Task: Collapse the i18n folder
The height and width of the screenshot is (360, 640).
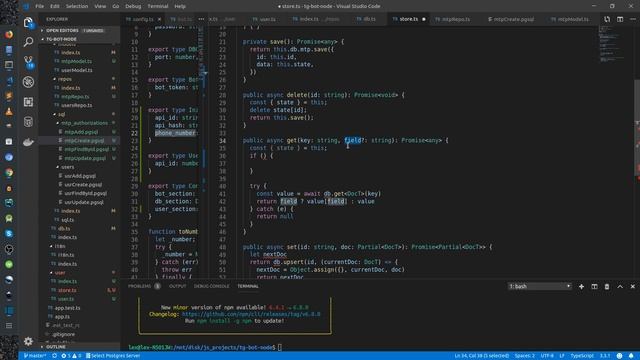Action: point(60,246)
